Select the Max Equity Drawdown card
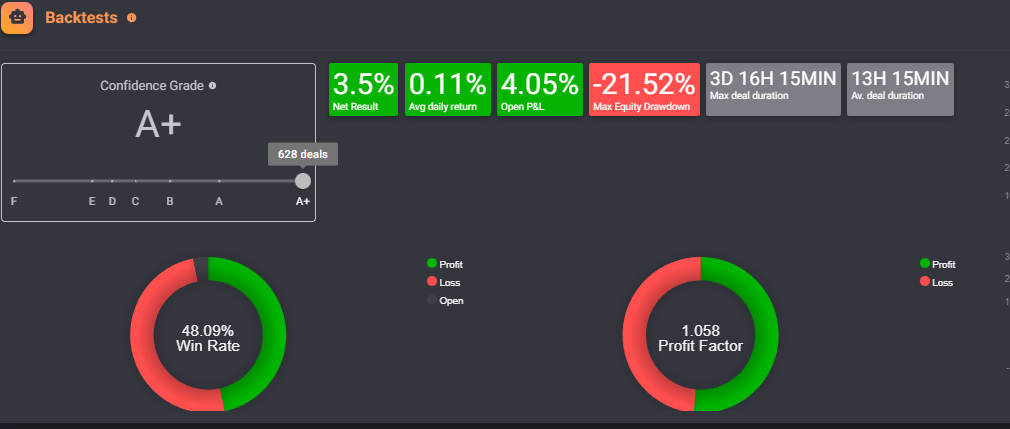The width and height of the screenshot is (1010, 429). 642,89
